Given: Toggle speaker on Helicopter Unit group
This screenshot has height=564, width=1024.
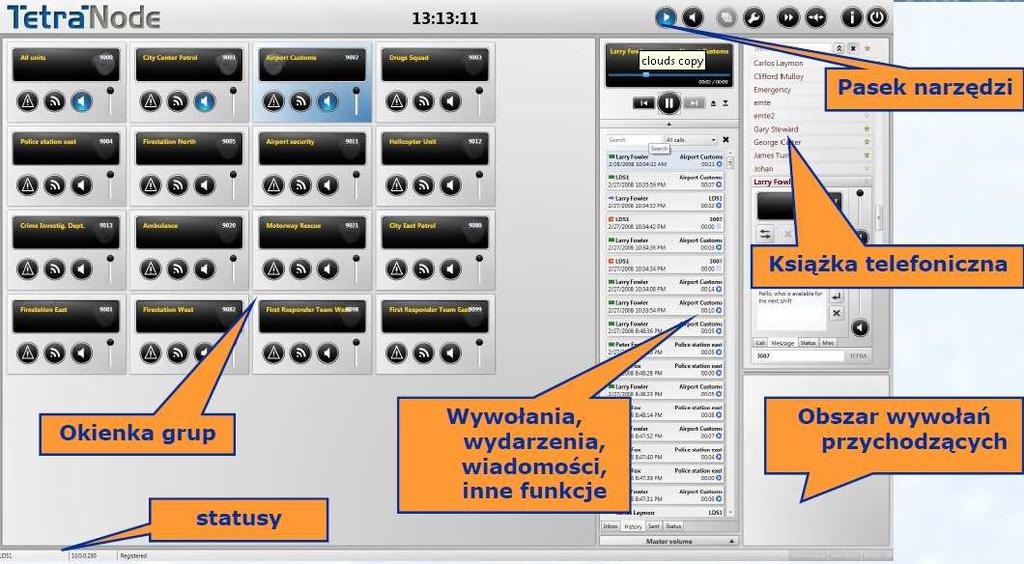Looking at the screenshot, I should point(451,185).
